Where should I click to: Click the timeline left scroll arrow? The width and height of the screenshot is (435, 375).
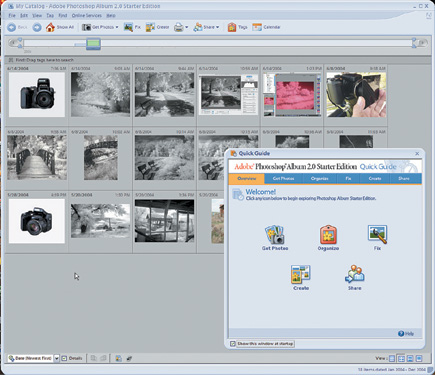tap(13, 43)
